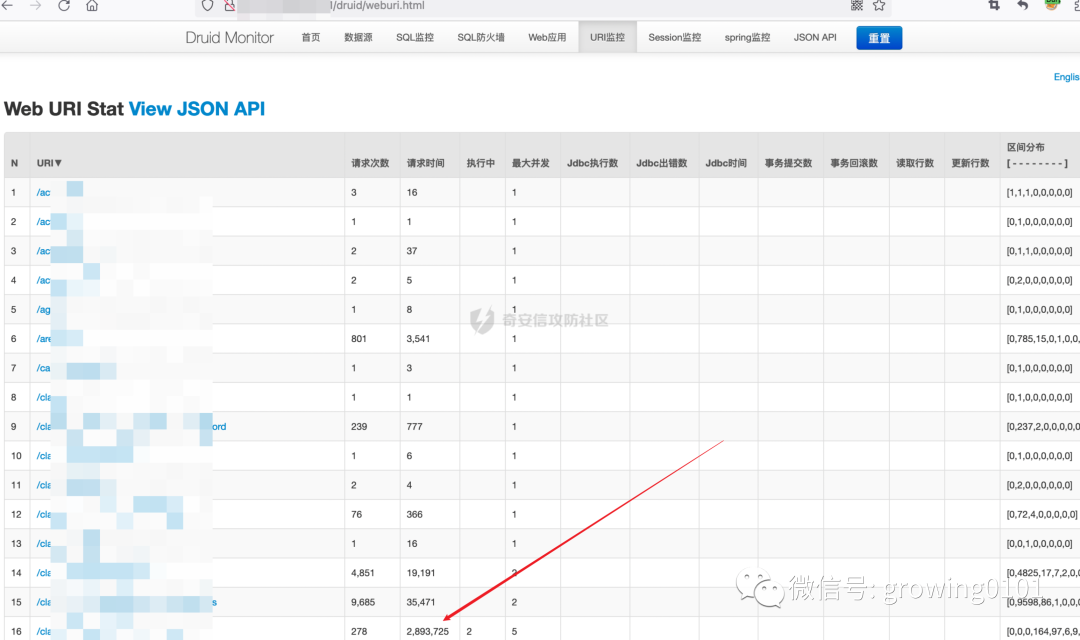Click request count value 4,851
The width and height of the screenshot is (1080, 640).
(363, 573)
